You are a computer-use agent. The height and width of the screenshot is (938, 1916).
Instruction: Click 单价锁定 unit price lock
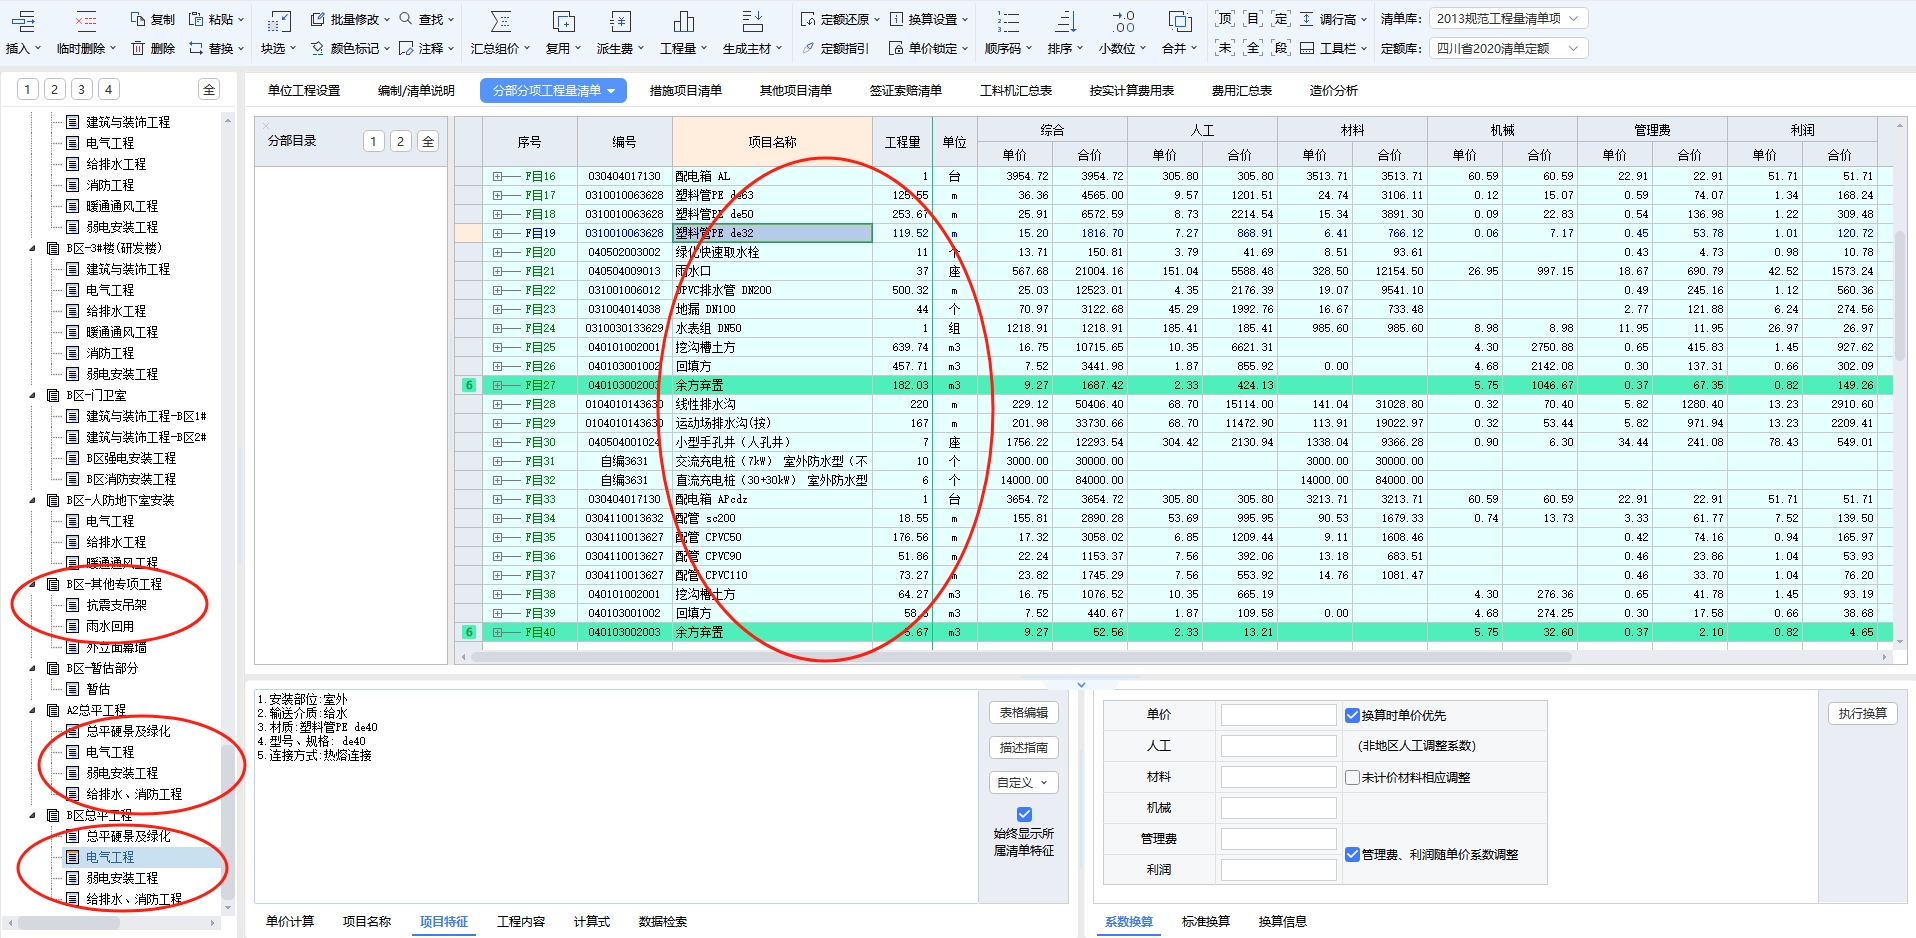[x=929, y=48]
